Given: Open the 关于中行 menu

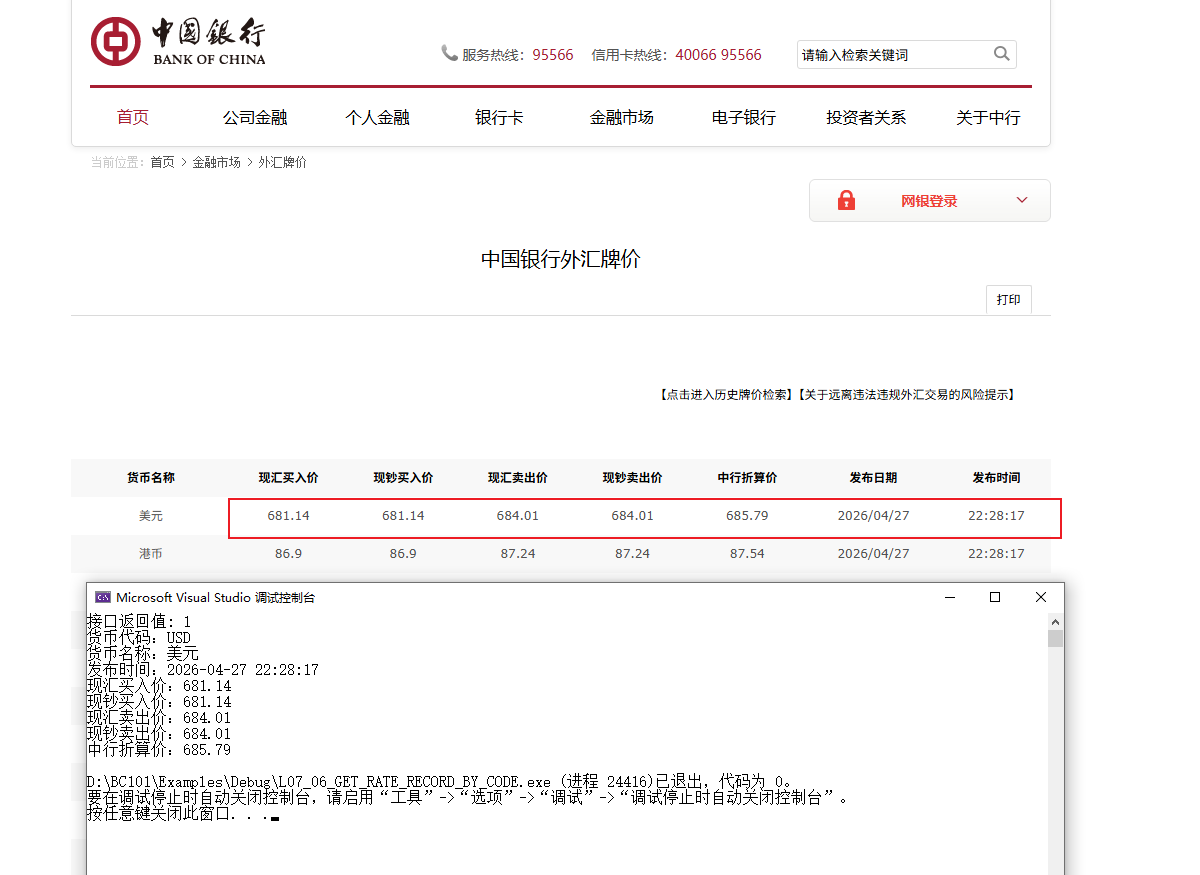Looking at the screenshot, I should [x=988, y=117].
